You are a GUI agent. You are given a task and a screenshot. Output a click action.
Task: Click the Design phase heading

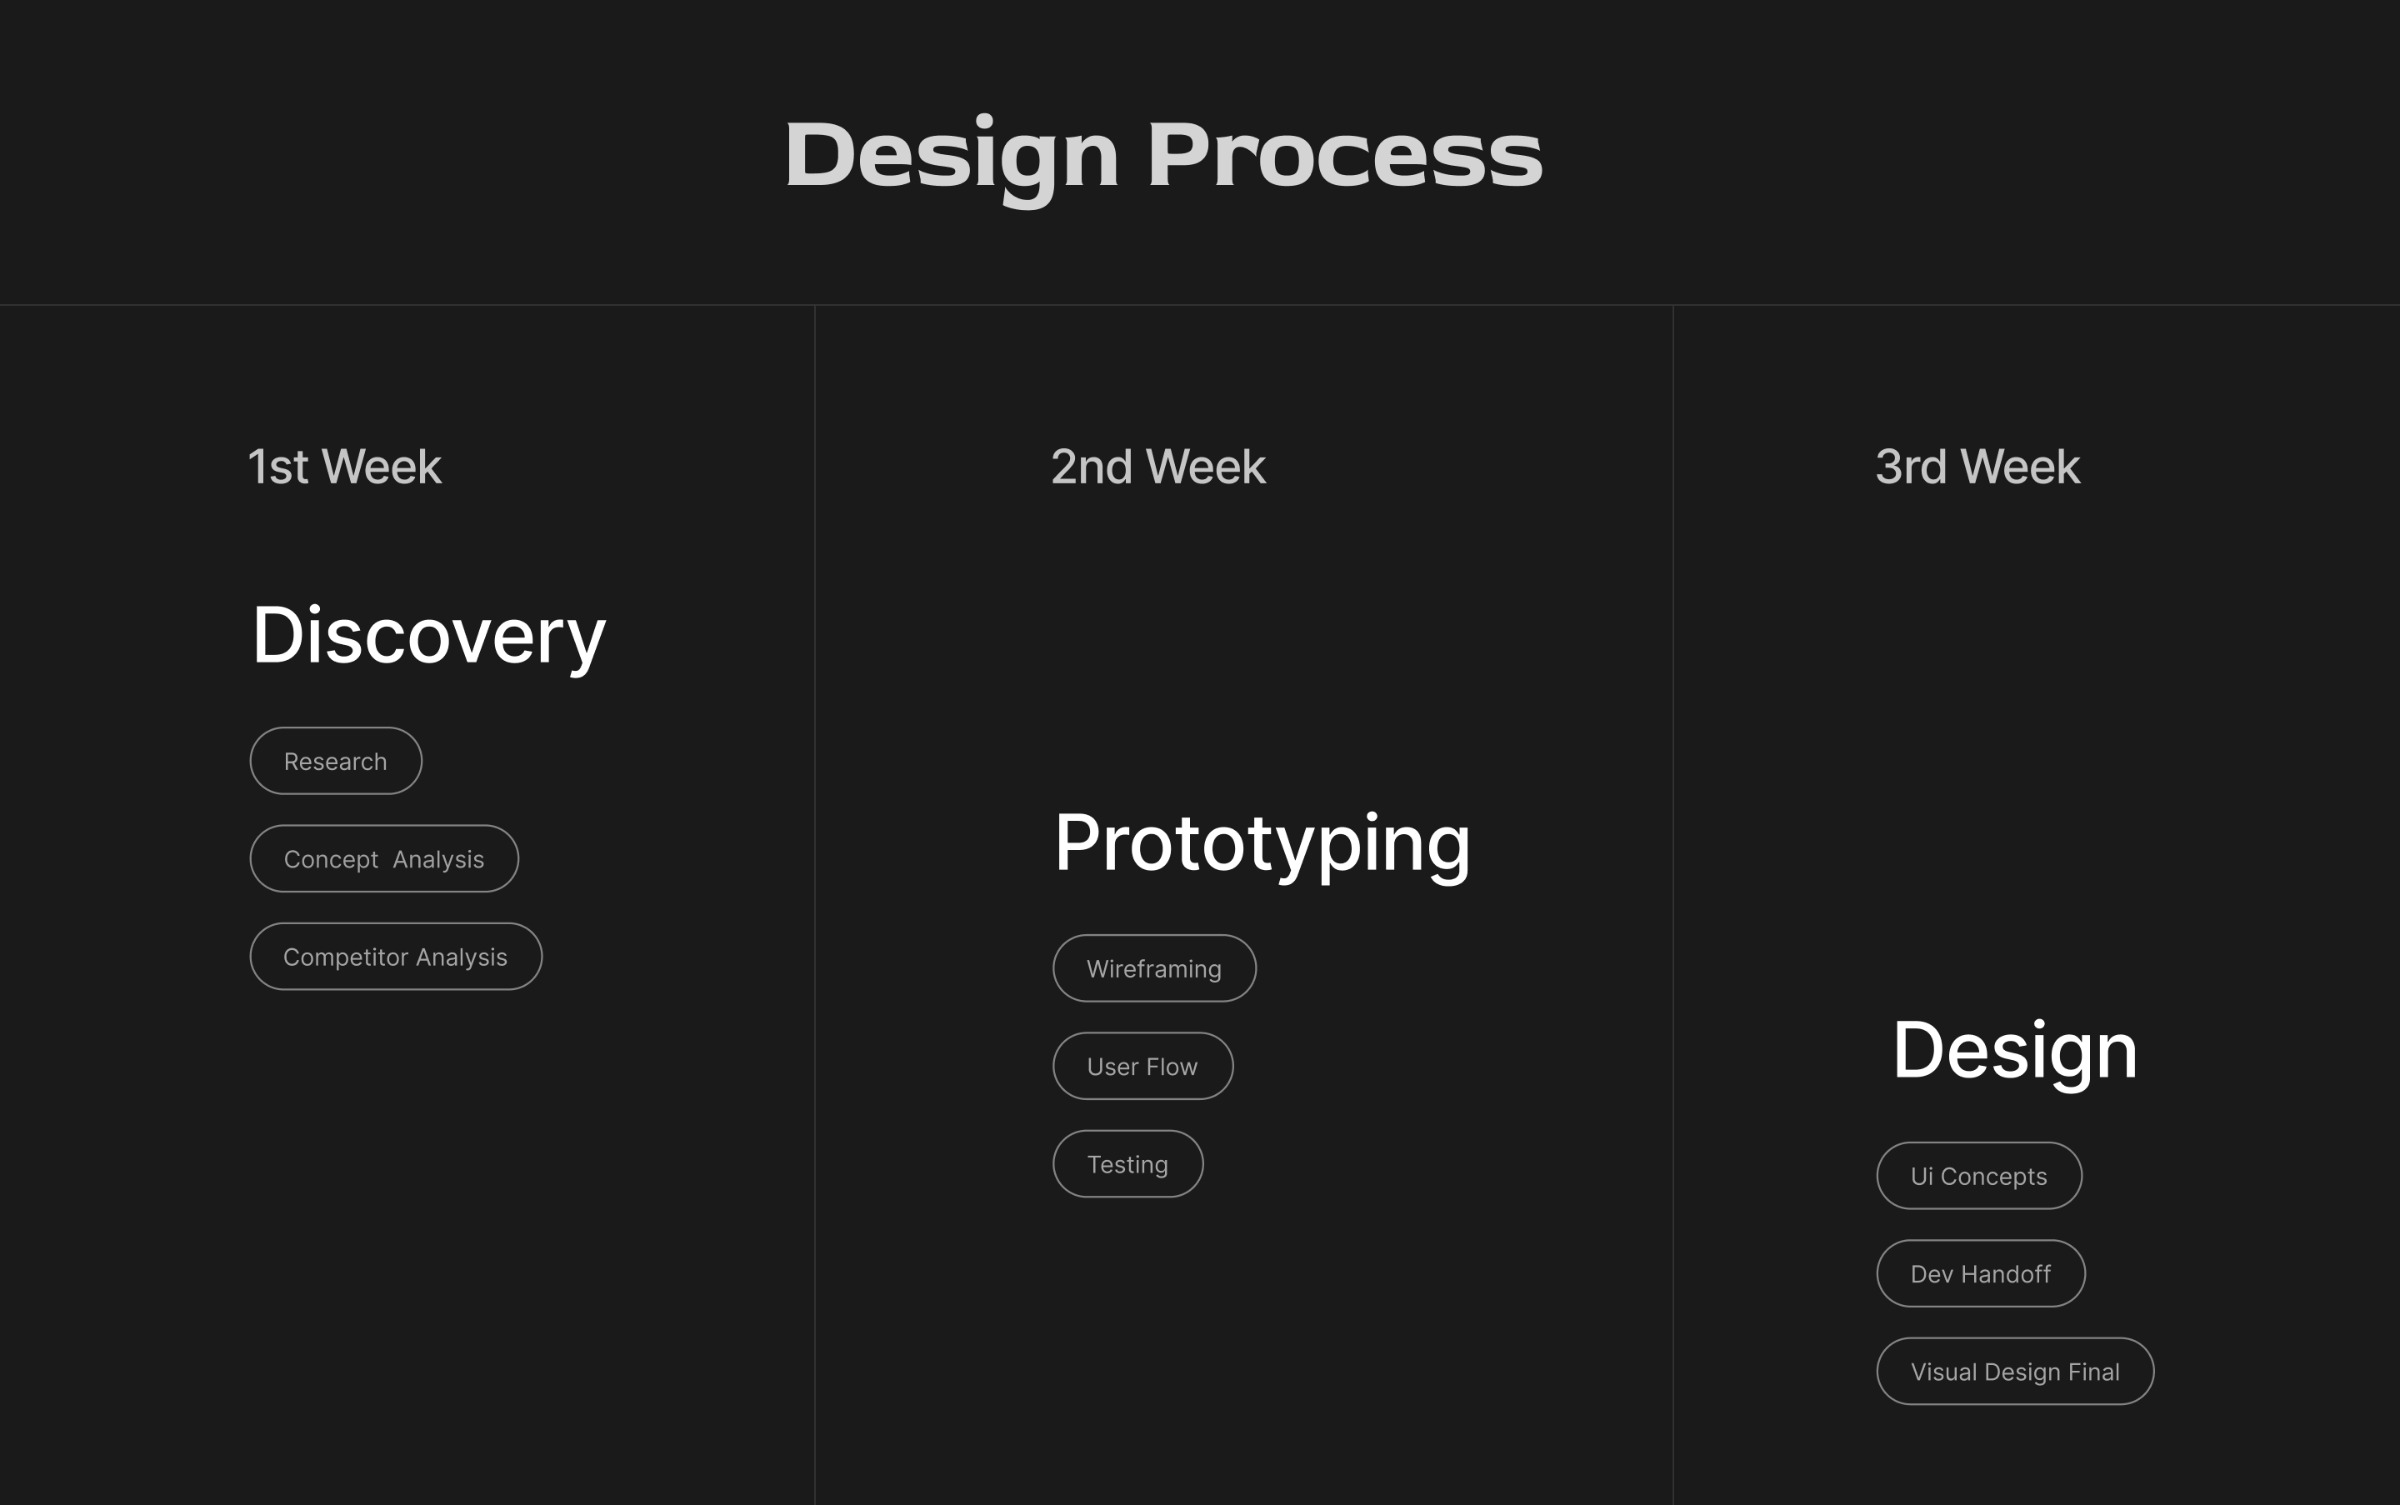point(2015,1052)
